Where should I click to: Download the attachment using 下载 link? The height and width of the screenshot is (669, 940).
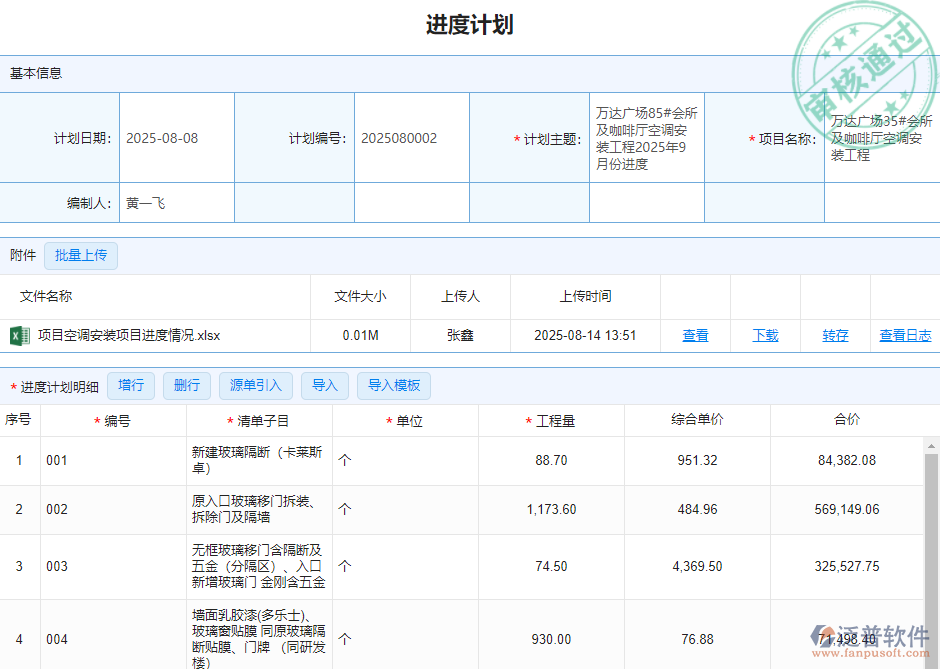tap(765, 335)
